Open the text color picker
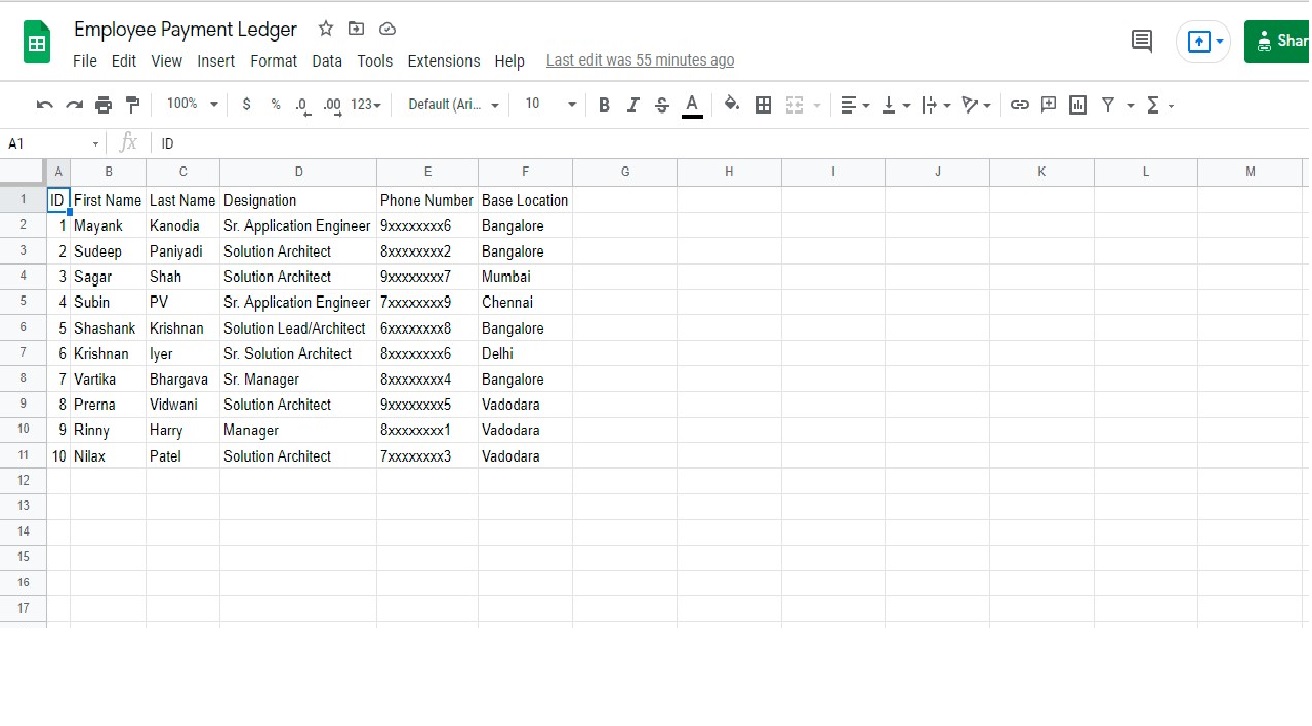Viewport: 1312px width, 726px height. [691, 104]
